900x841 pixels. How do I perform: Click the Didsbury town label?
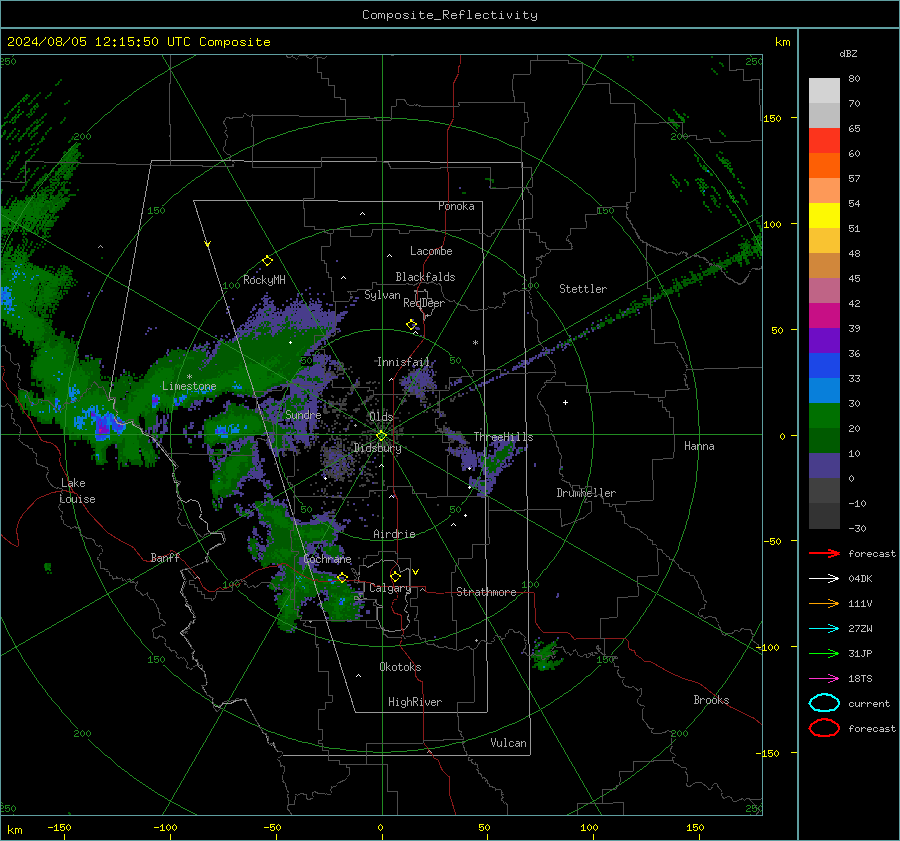pyautogui.click(x=378, y=448)
